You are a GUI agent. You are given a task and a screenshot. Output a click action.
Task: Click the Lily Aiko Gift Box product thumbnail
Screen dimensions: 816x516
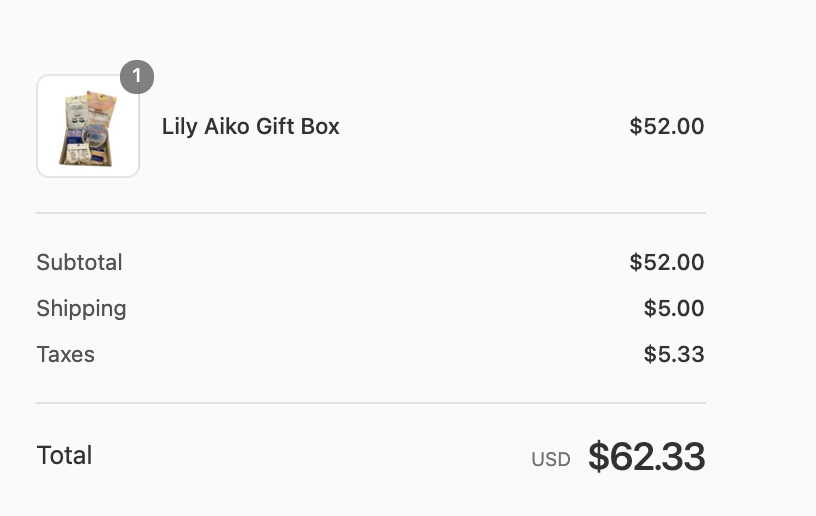[x=88, y=127]
